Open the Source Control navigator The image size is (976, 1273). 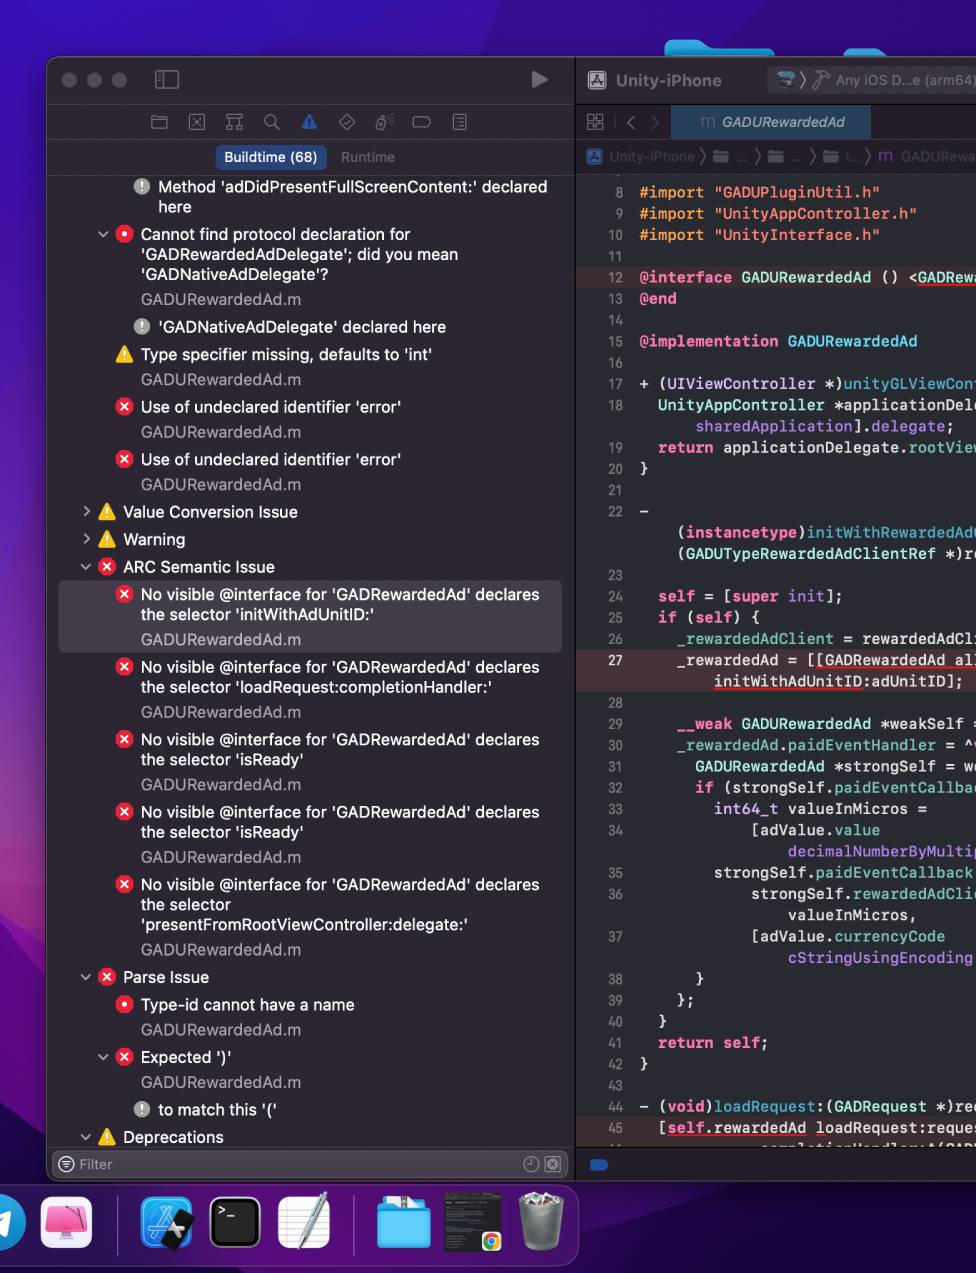point(197,122)
